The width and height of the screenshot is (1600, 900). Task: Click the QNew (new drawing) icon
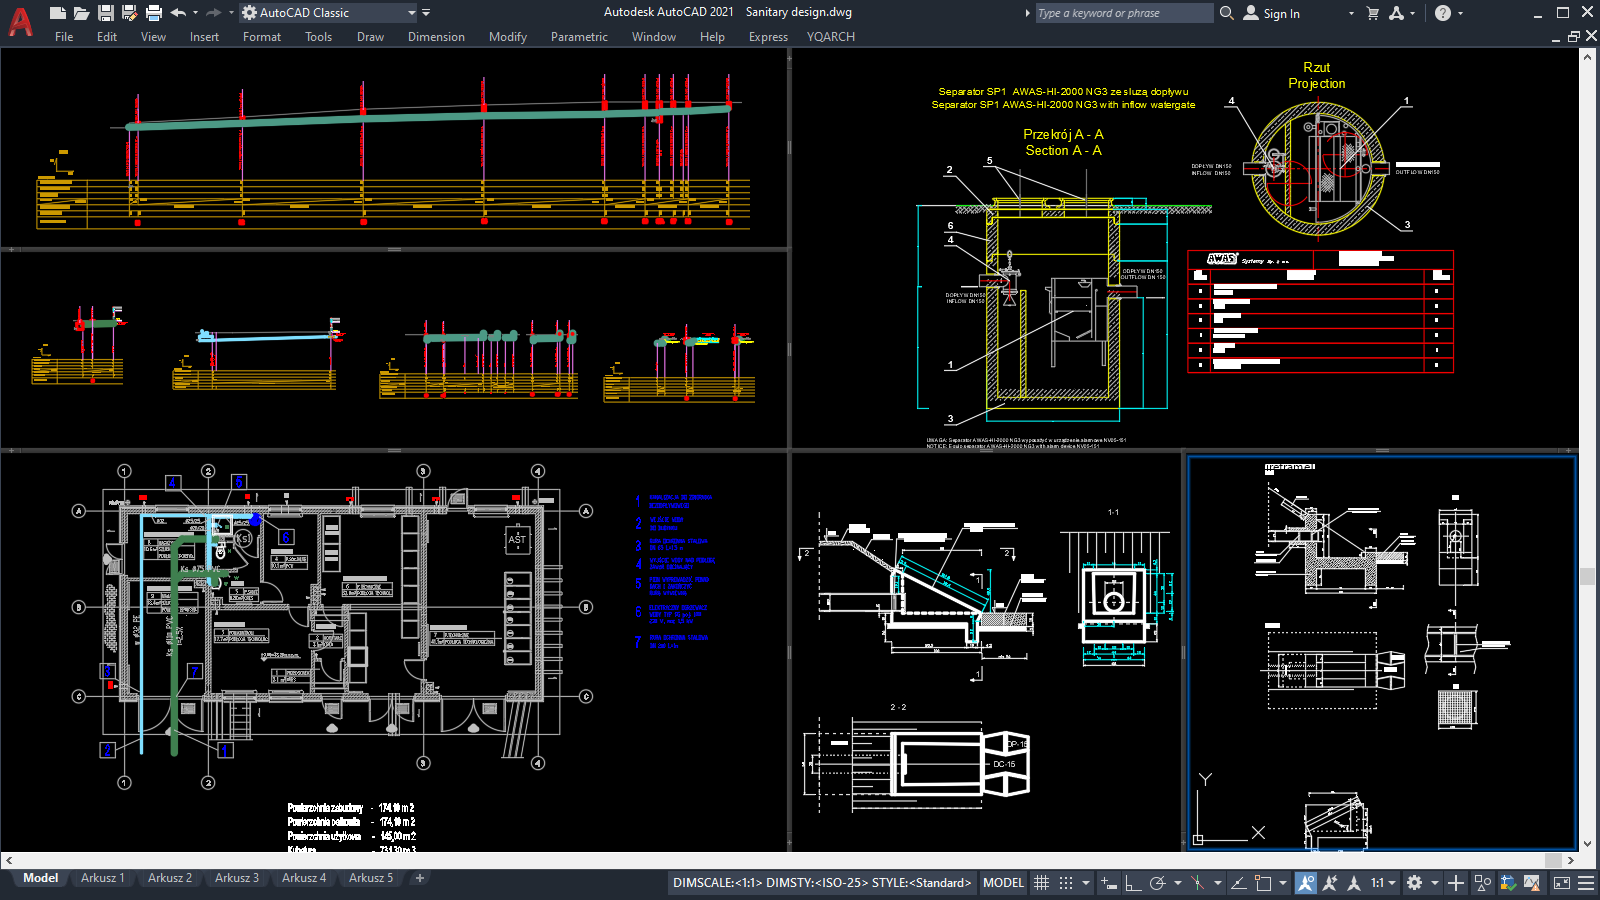[57, 11]
